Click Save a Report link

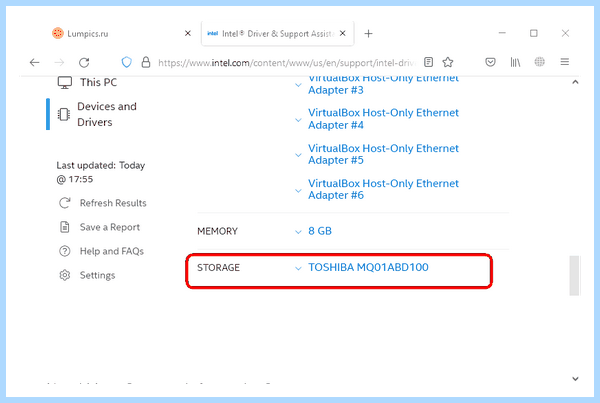tap(110, 227)
